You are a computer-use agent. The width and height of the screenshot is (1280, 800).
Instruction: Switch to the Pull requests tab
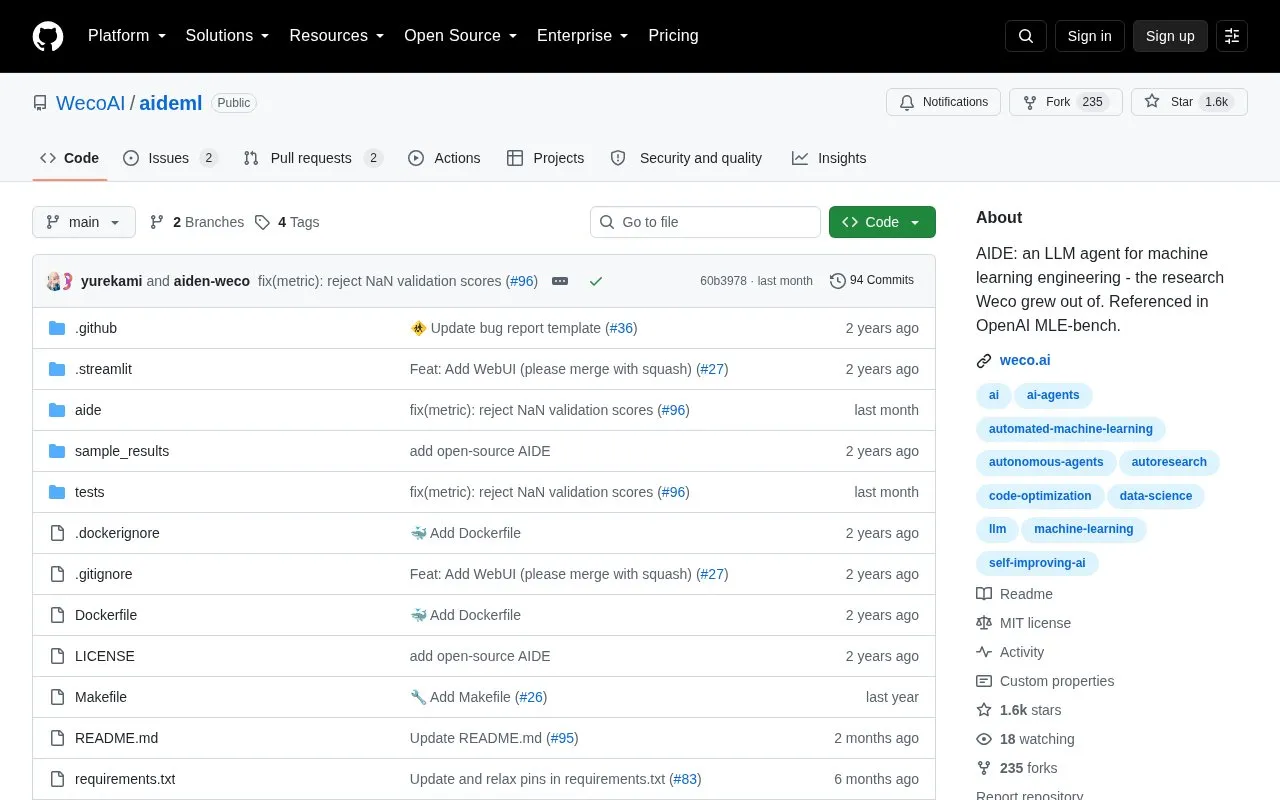pos(313,158)
